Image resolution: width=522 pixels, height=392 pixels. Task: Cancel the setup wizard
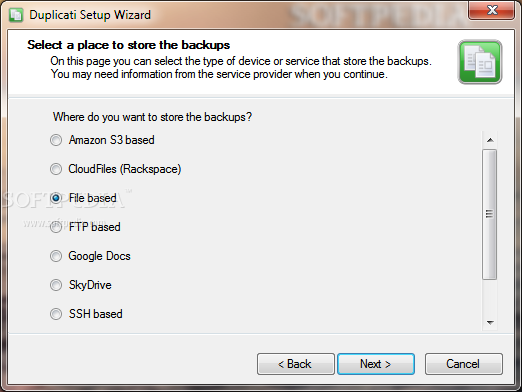coord(464,364)
